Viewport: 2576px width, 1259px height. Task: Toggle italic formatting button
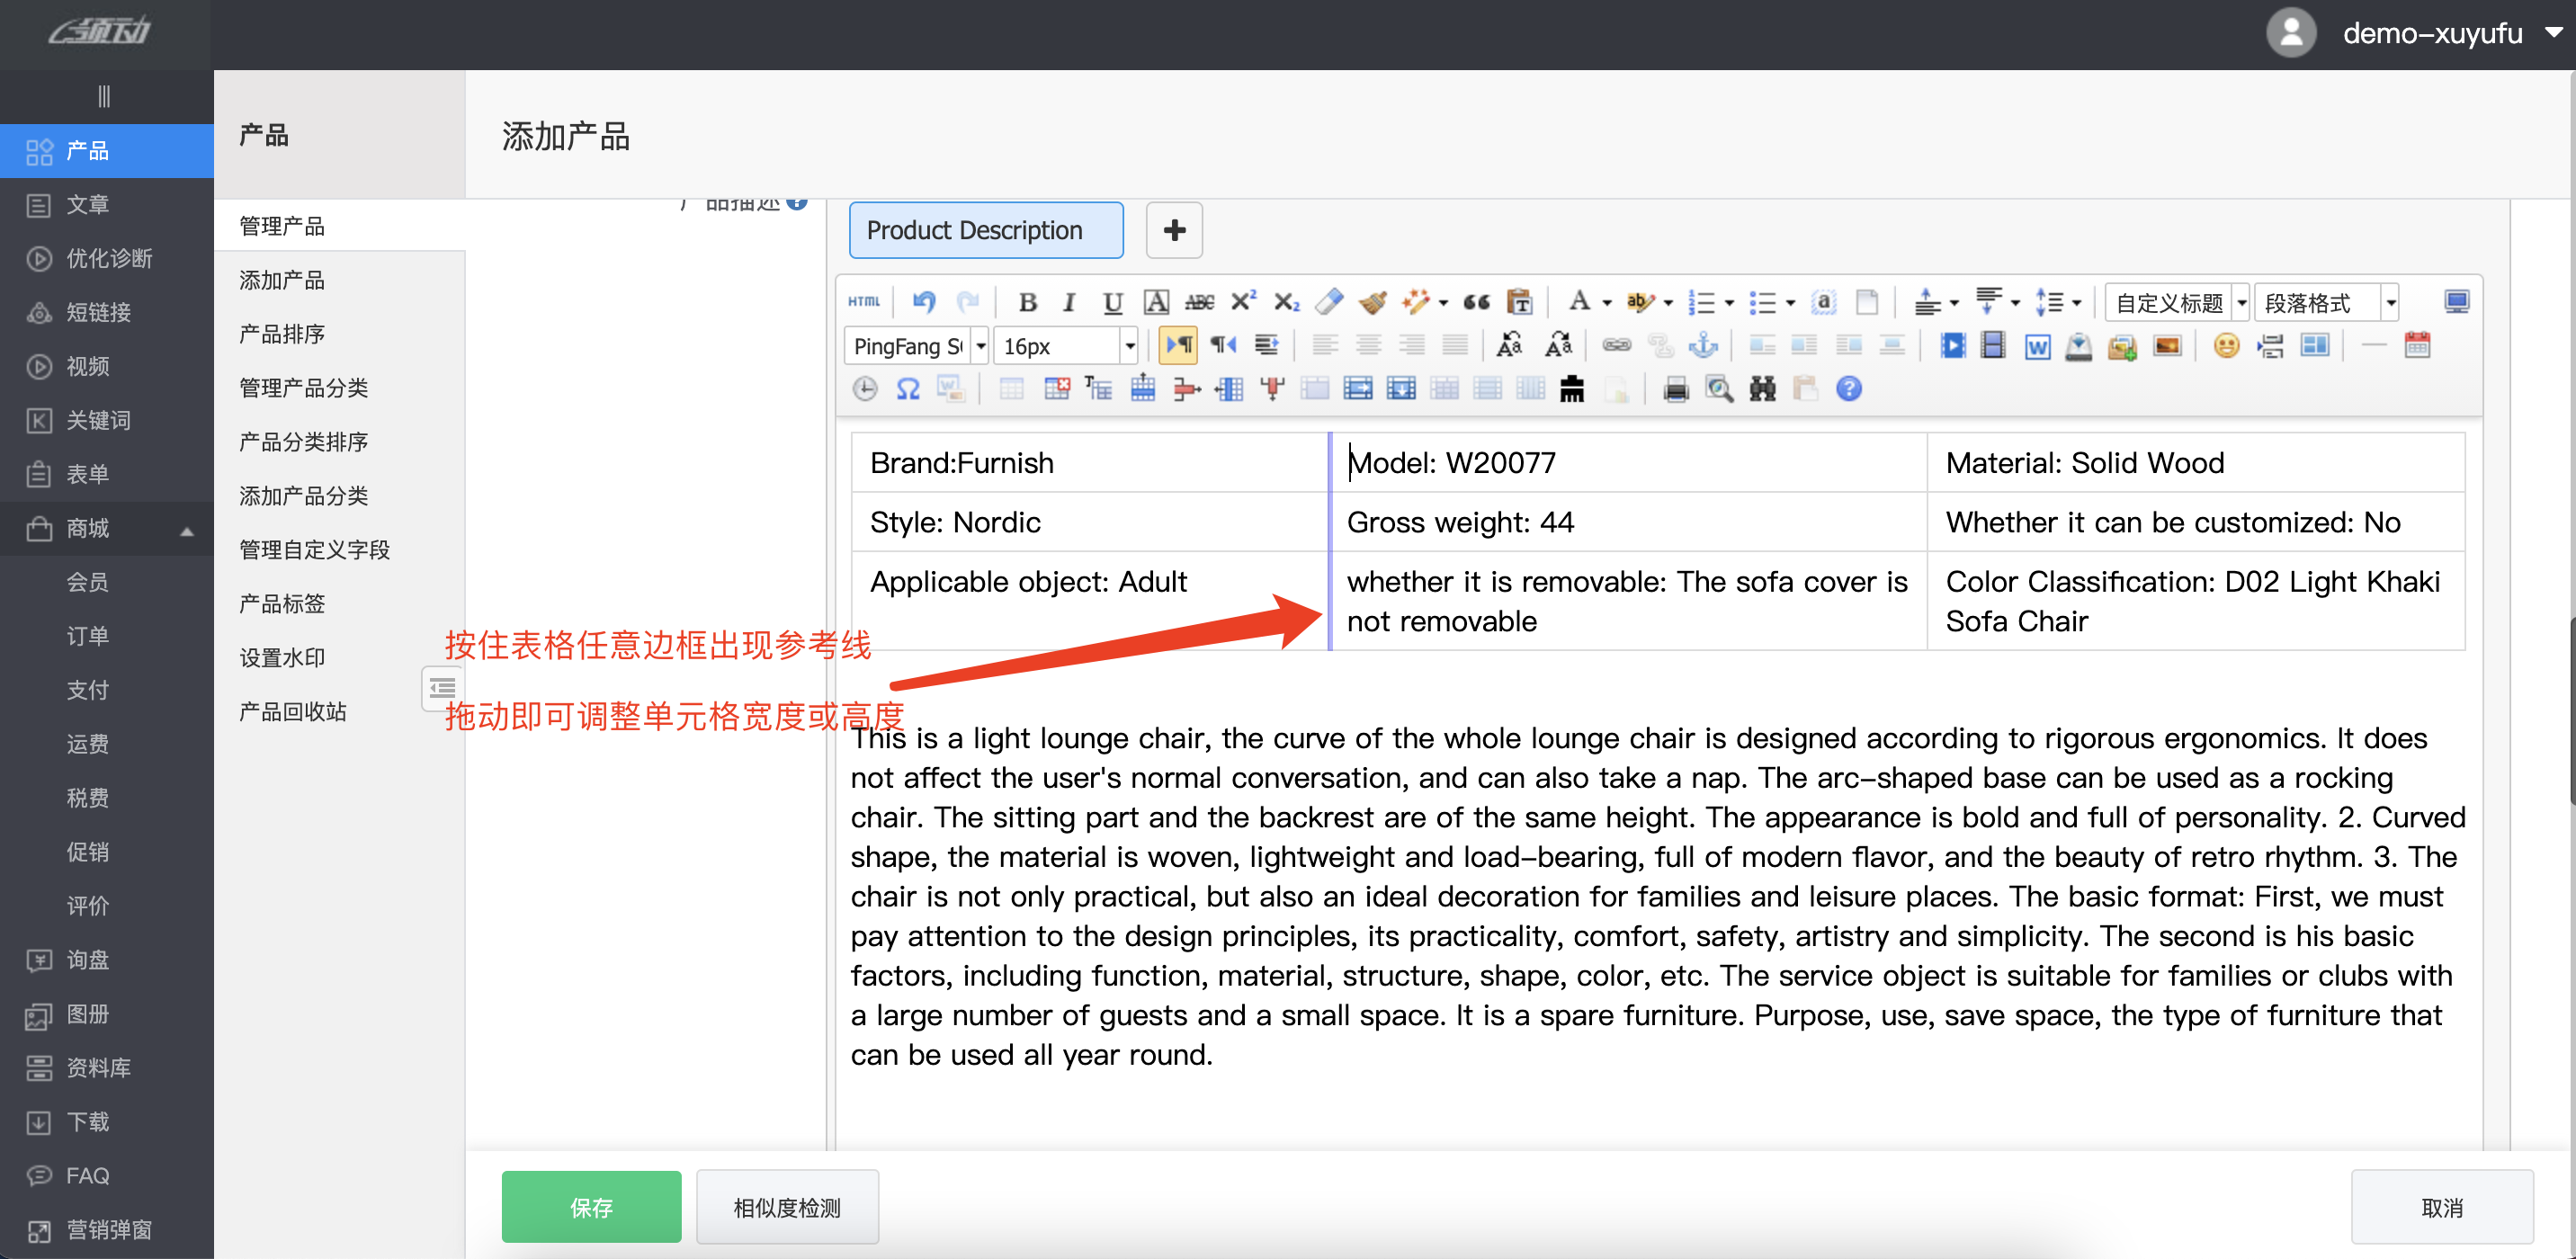pyautogui.click(x=1069, y=302)
